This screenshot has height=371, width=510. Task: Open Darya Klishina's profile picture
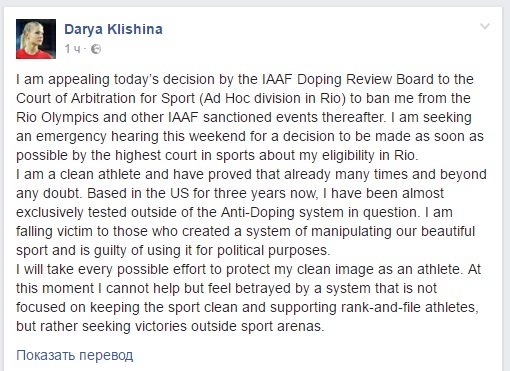coord(36,39)
